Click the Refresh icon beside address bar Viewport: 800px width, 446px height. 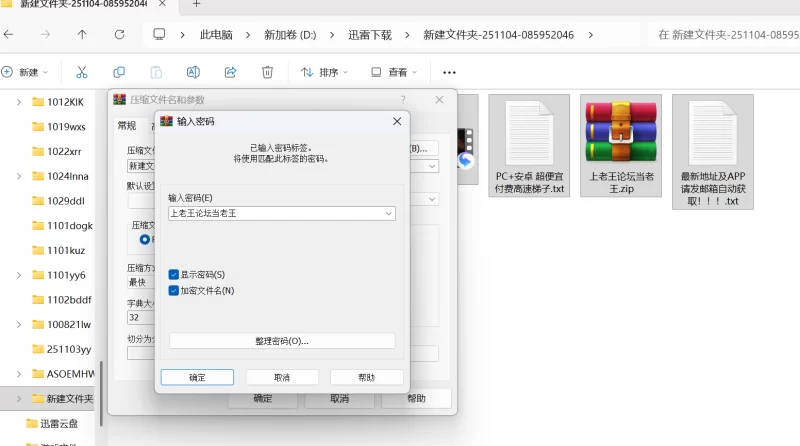click(x=119, y=34)
